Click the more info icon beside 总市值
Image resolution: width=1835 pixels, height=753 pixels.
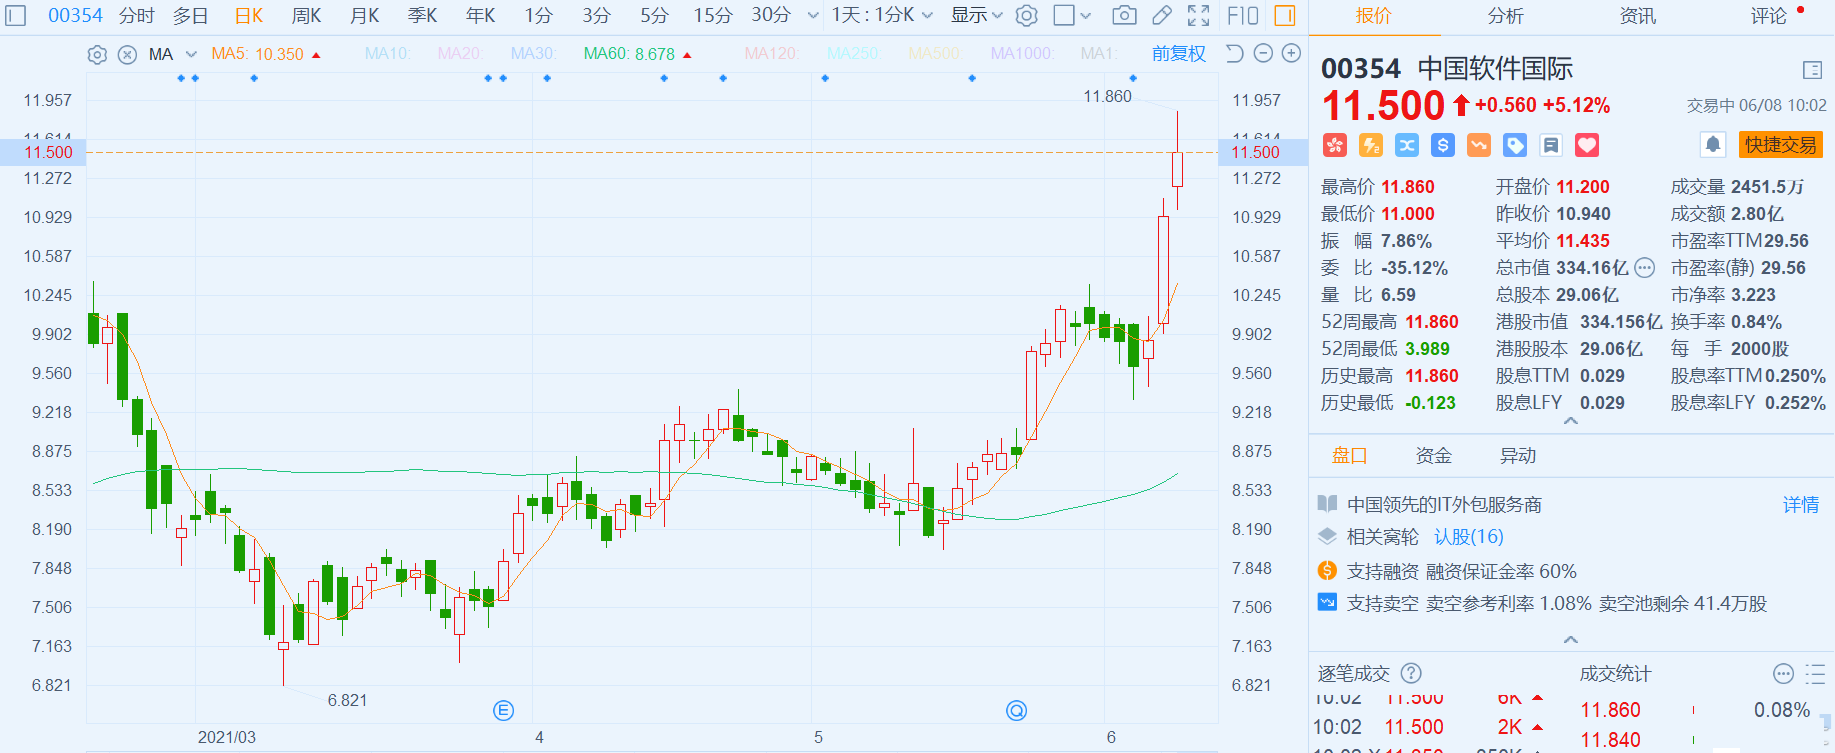tap(1645, 268)
